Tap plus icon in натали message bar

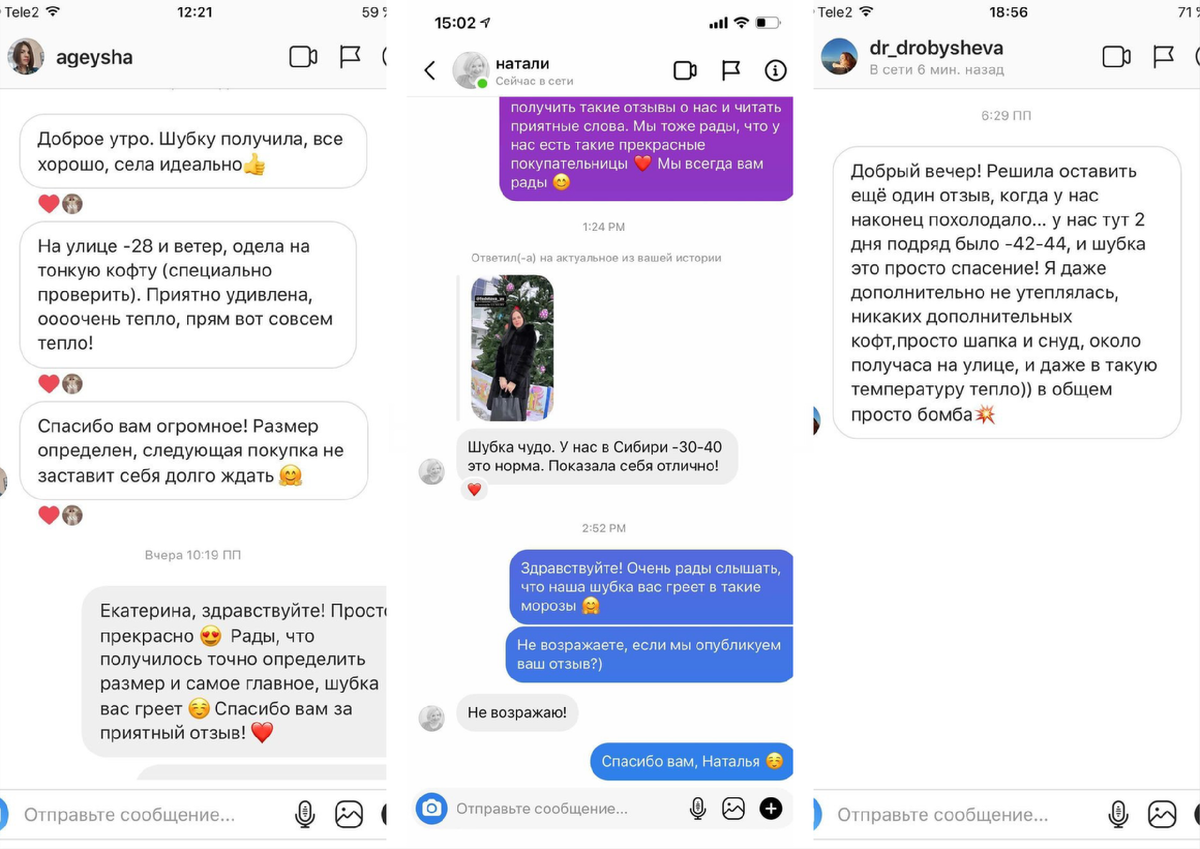771,808
